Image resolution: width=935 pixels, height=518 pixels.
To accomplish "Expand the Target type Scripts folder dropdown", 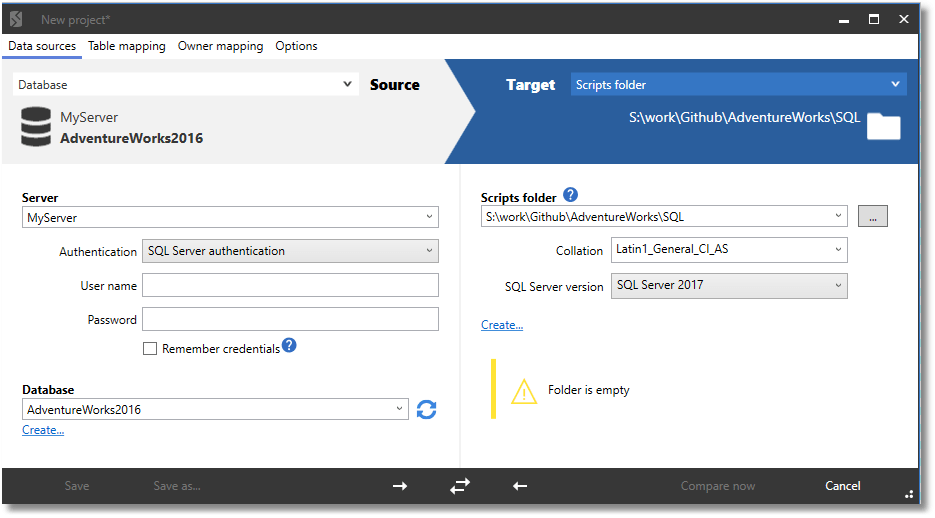I will [x=738, y=85].
